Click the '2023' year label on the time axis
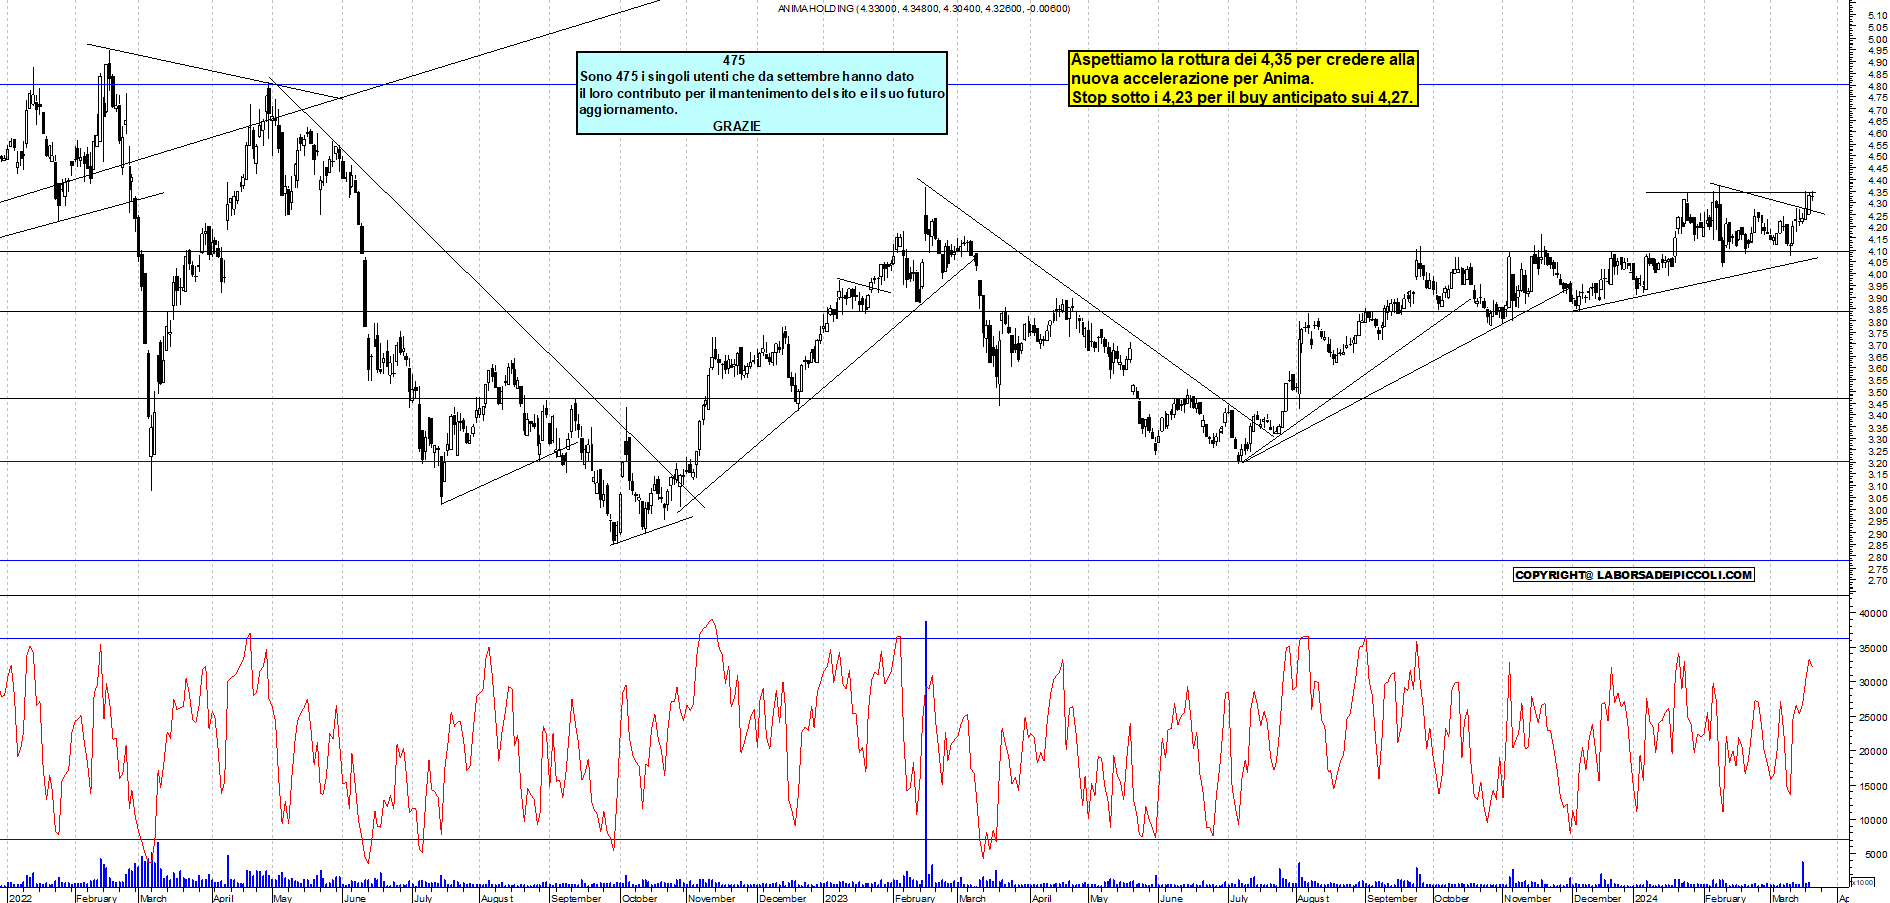The height and width of the screenshot is (903, 1890). pos(835,898)
